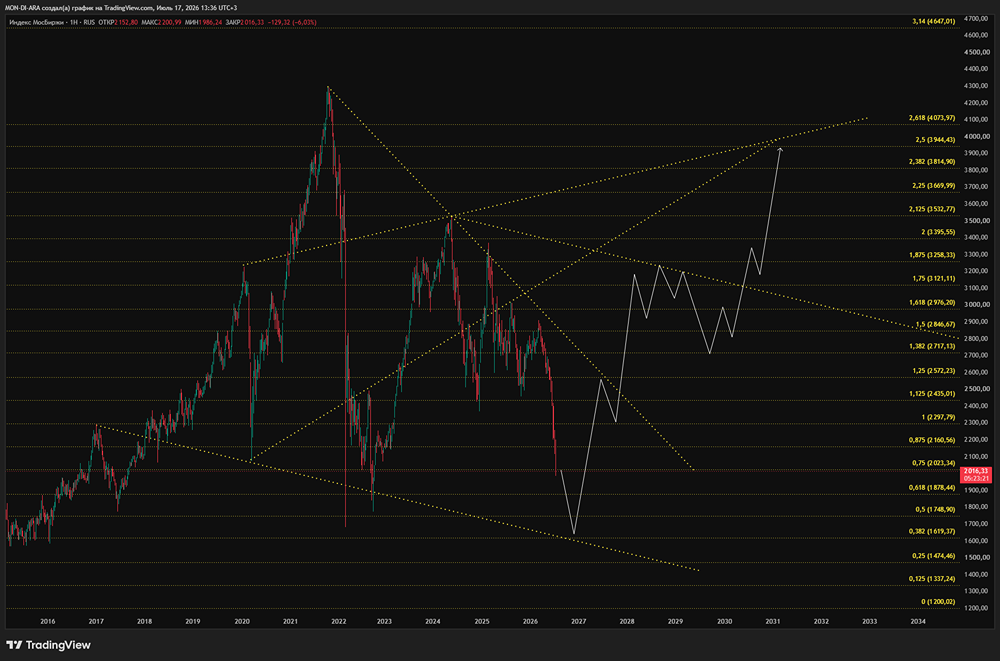Click the red current price label 2016,33

pyautogui.click(x=975, y=474)
